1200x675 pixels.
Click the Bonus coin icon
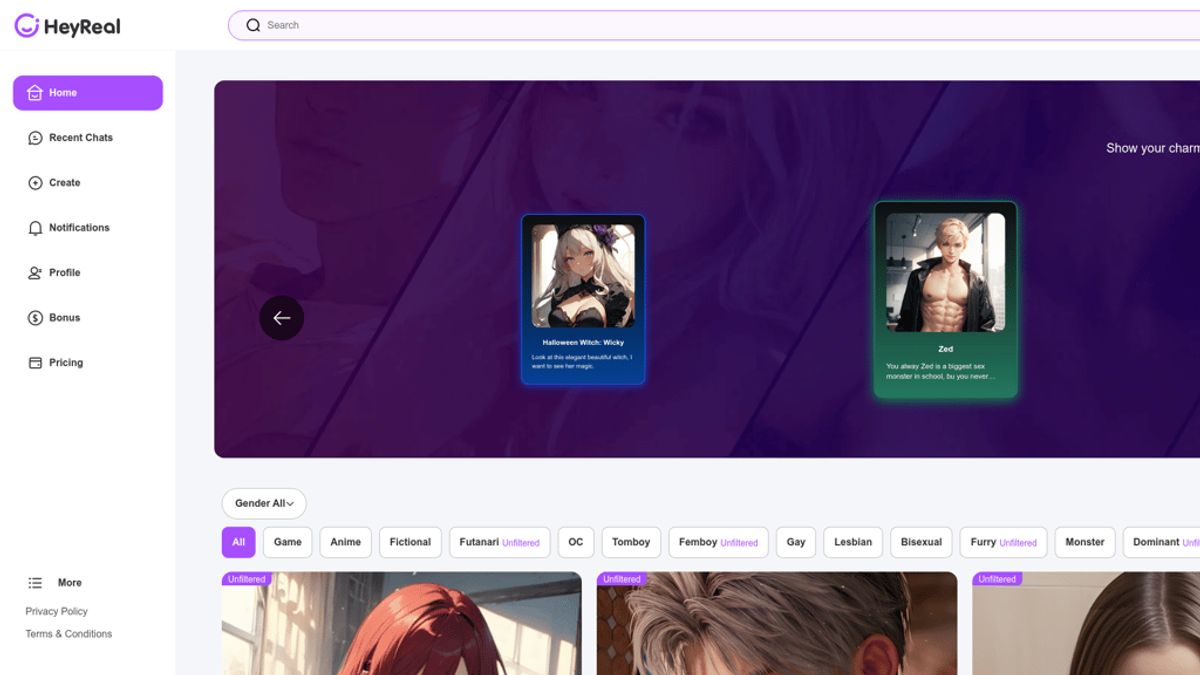tap(35, 318)
